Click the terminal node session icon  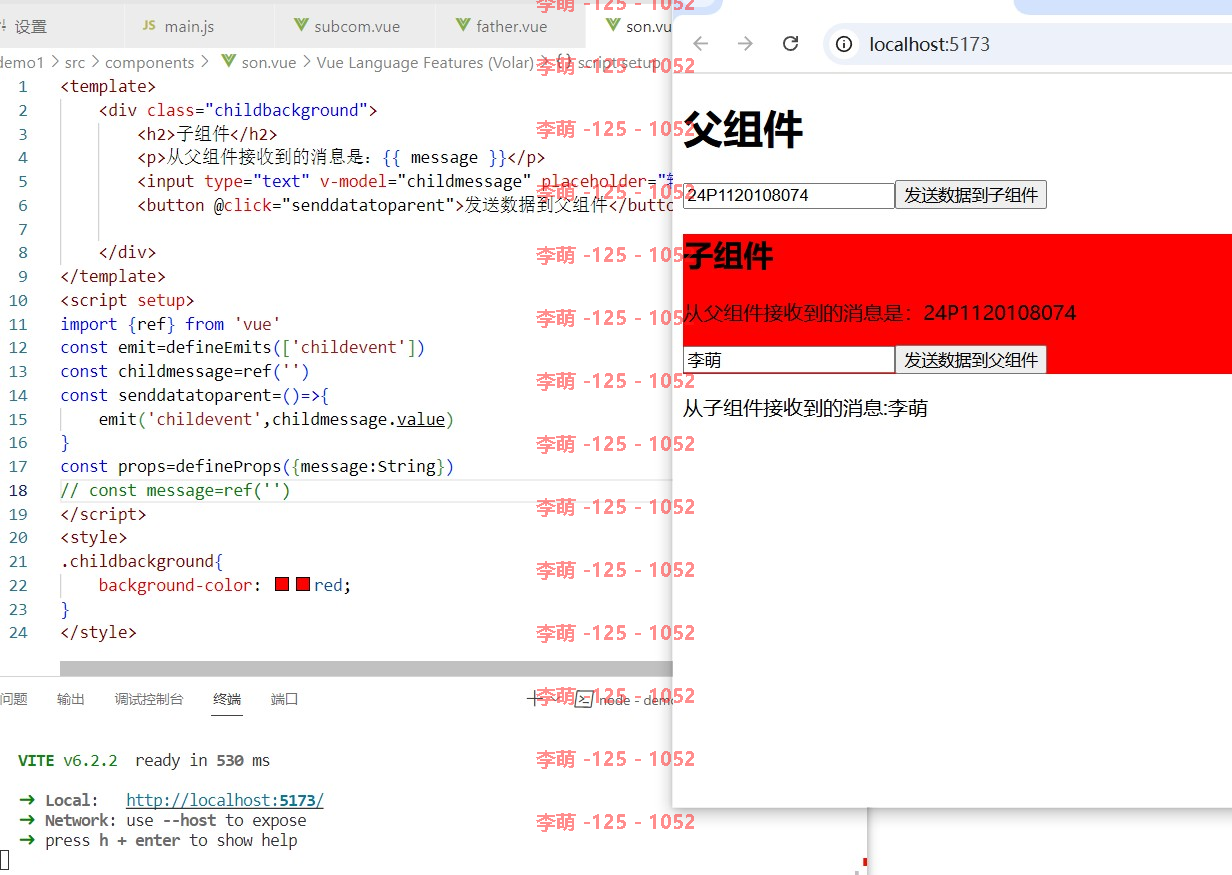point(584,700)
